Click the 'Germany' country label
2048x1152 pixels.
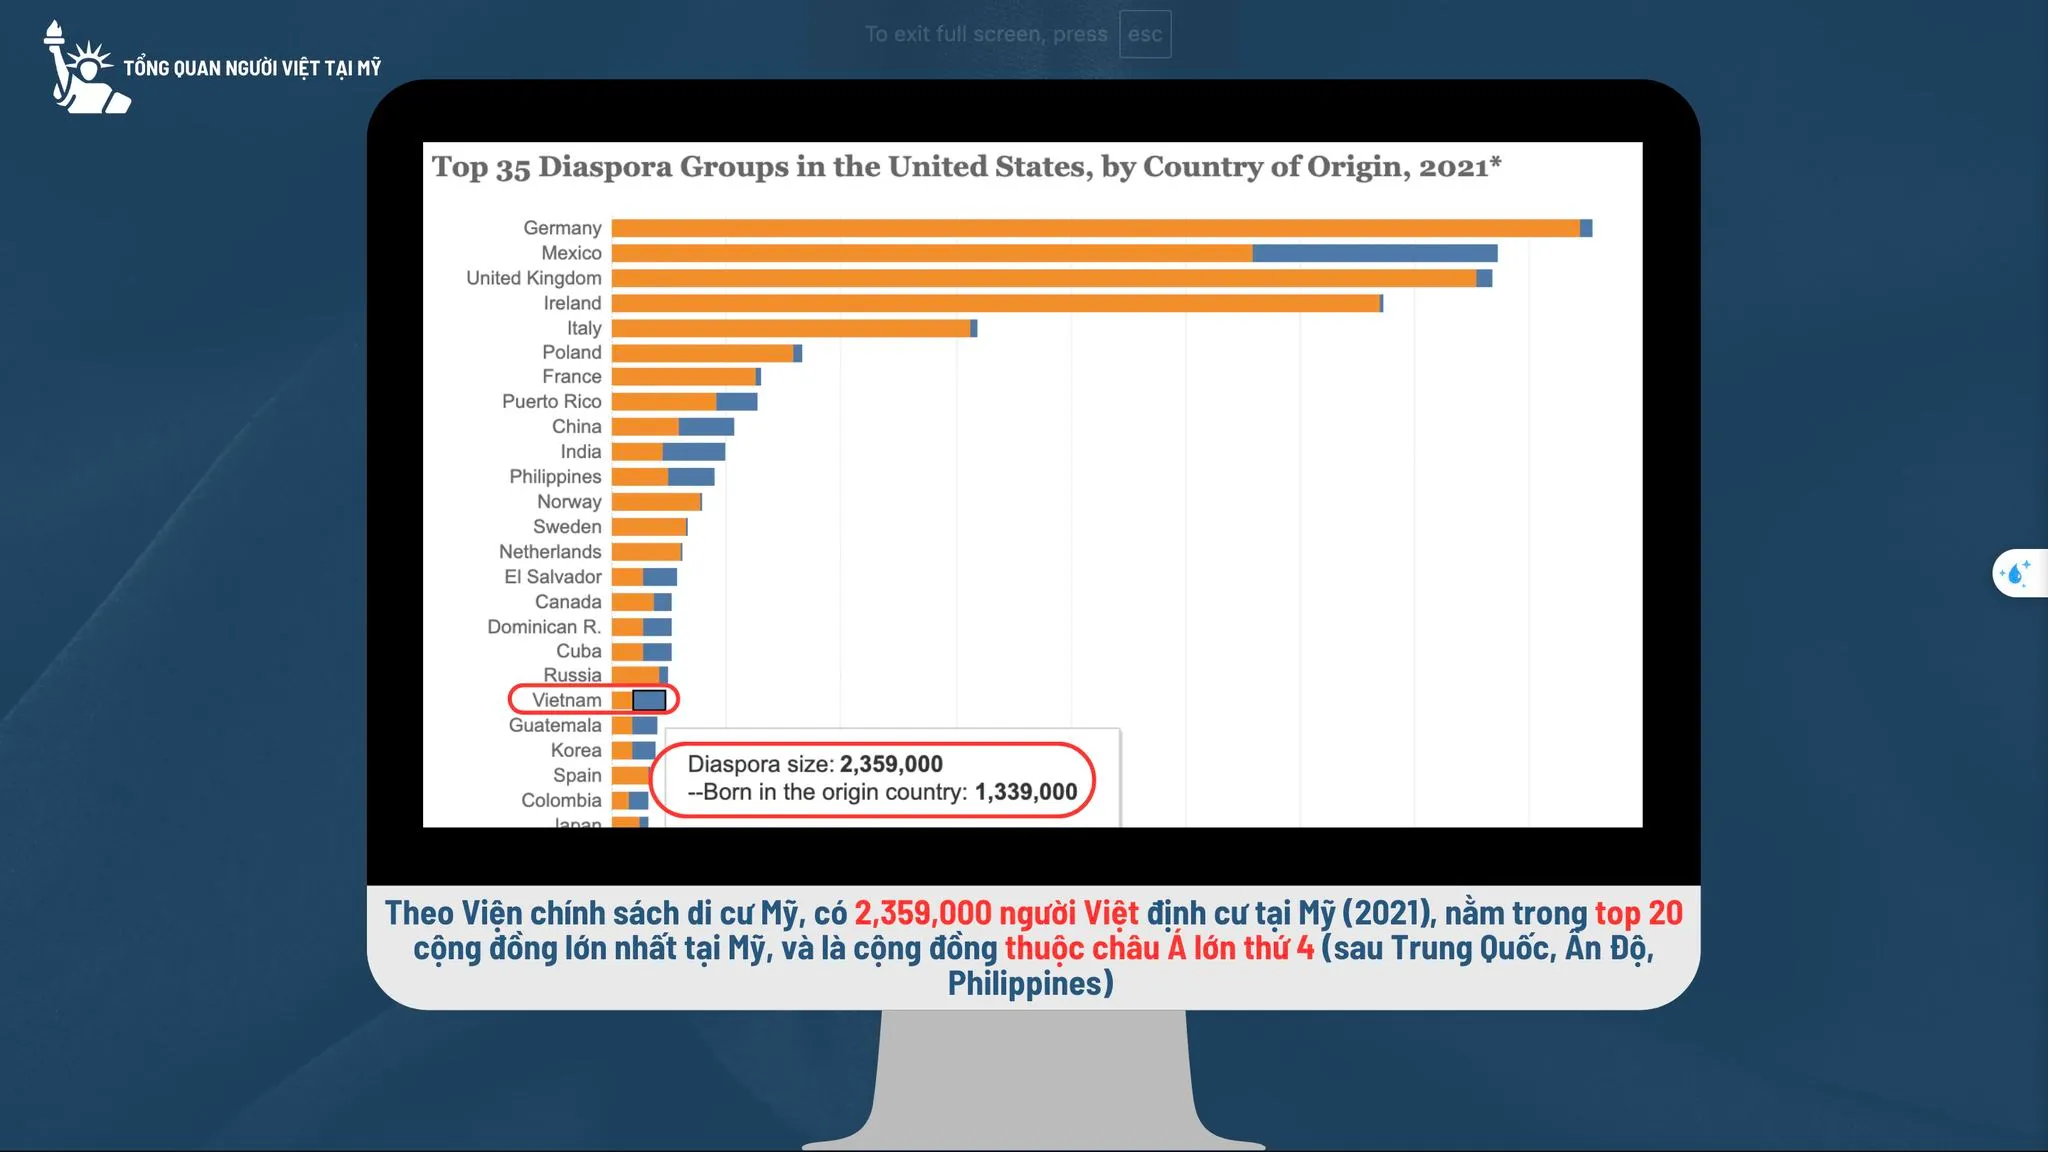(562, 228)
